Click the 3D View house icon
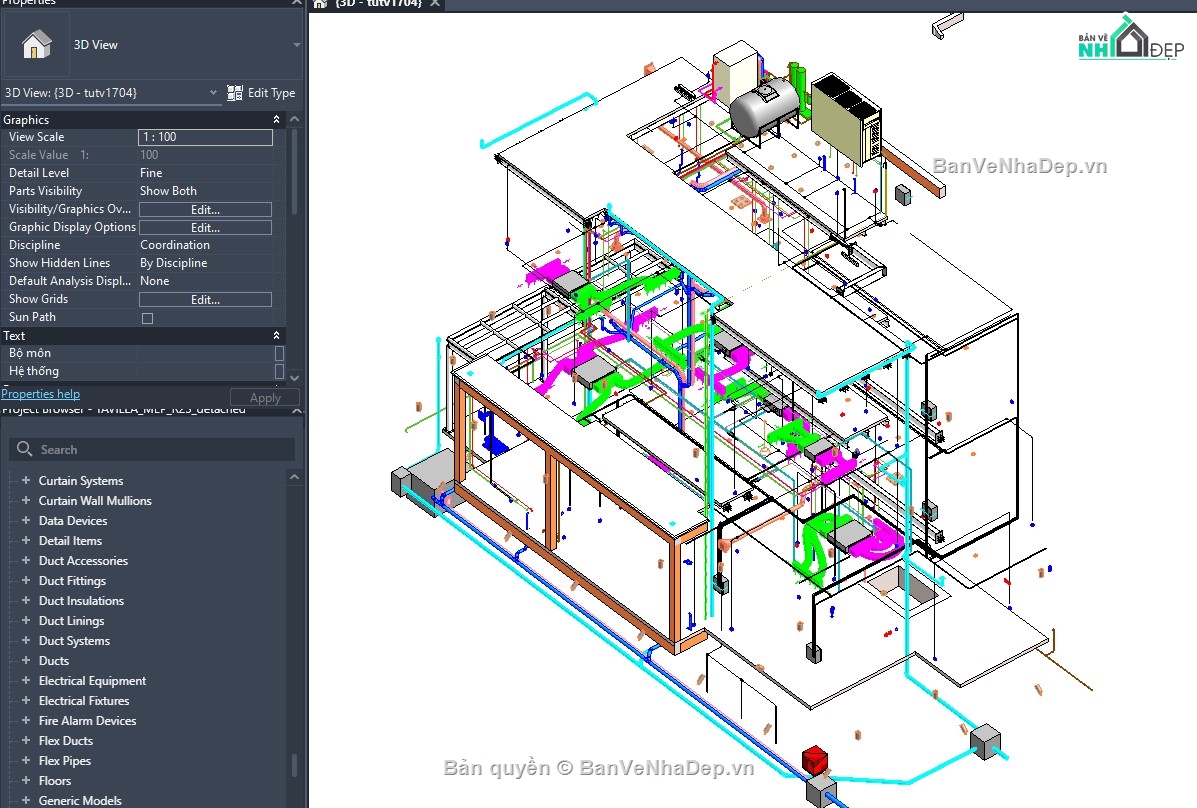 click(36, 45)
